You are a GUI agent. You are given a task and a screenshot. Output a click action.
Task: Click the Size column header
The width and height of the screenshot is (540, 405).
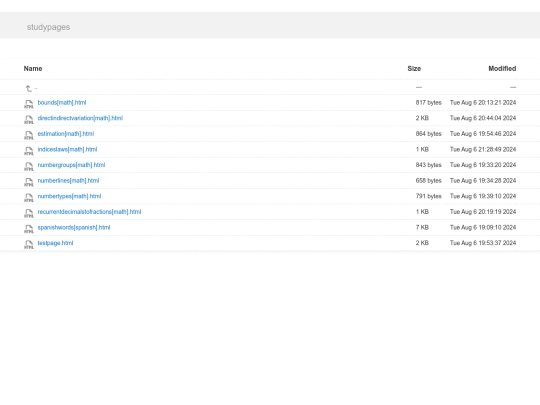(414, 69)
